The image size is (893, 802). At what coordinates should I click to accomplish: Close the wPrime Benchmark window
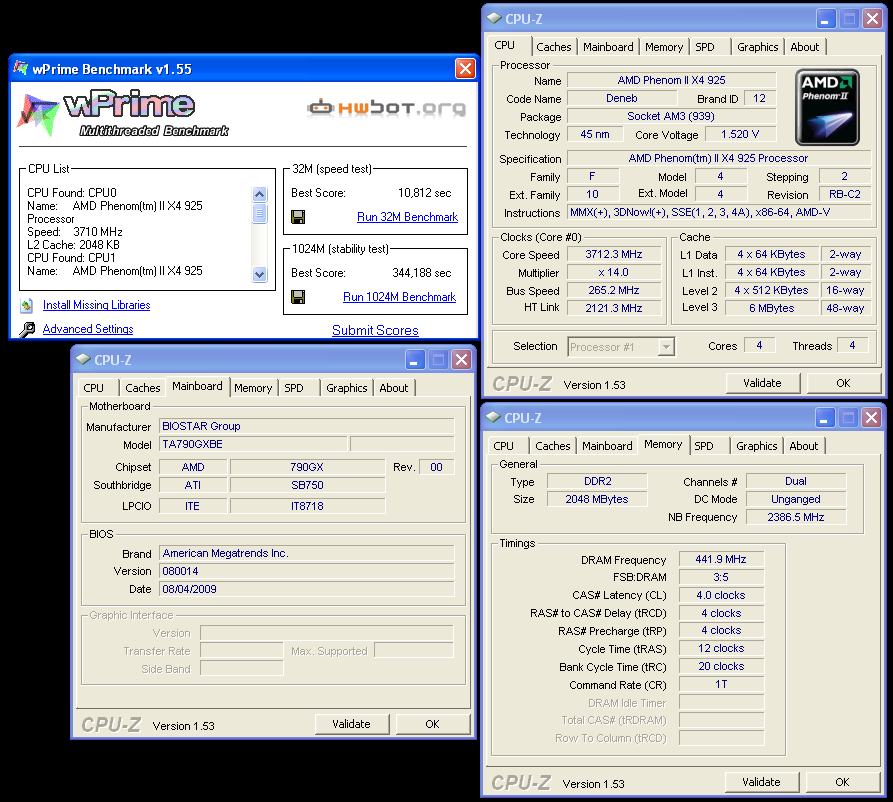pyautogui.click(x=465, y=69)
